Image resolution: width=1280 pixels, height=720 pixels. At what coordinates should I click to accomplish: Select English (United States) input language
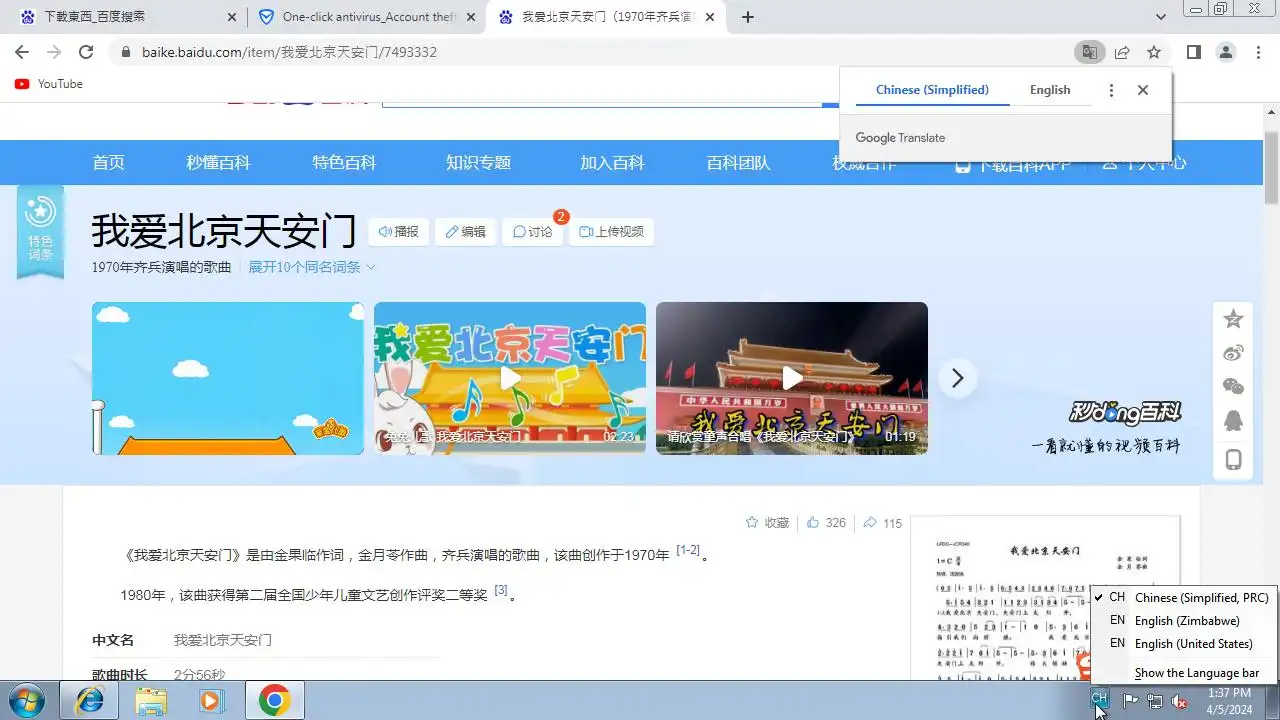1184,644
